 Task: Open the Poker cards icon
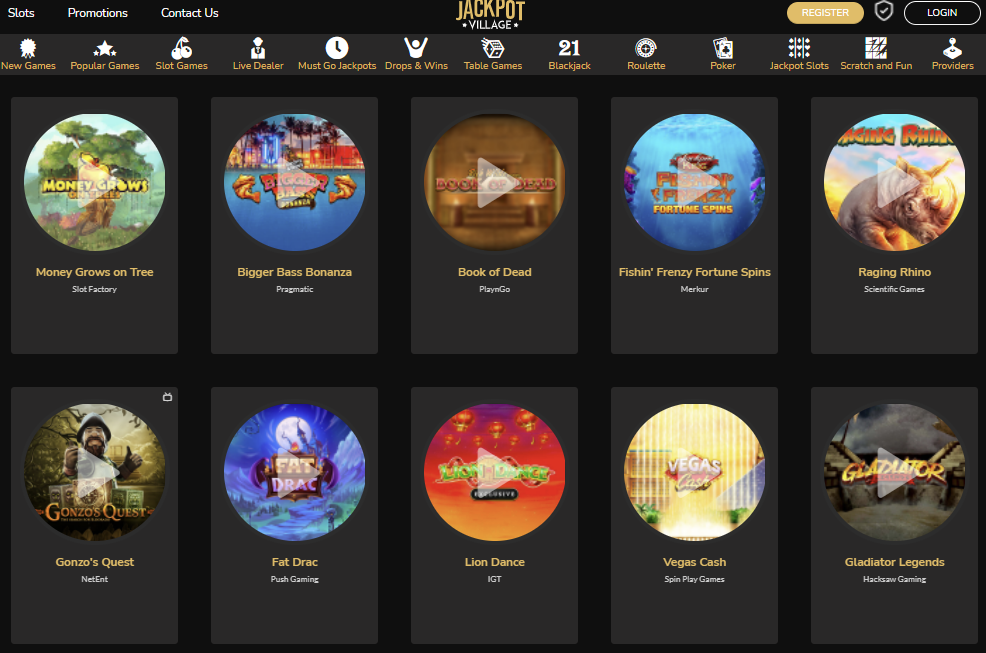[723, 48]
